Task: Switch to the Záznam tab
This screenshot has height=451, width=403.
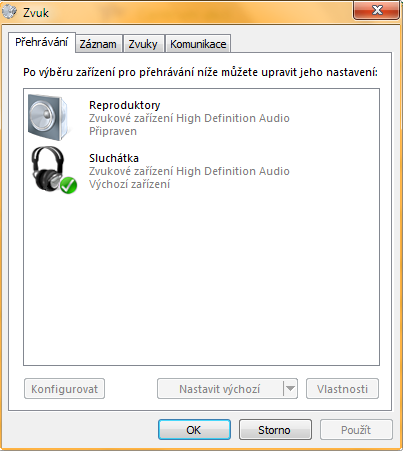Action: [x=98, y=44]
